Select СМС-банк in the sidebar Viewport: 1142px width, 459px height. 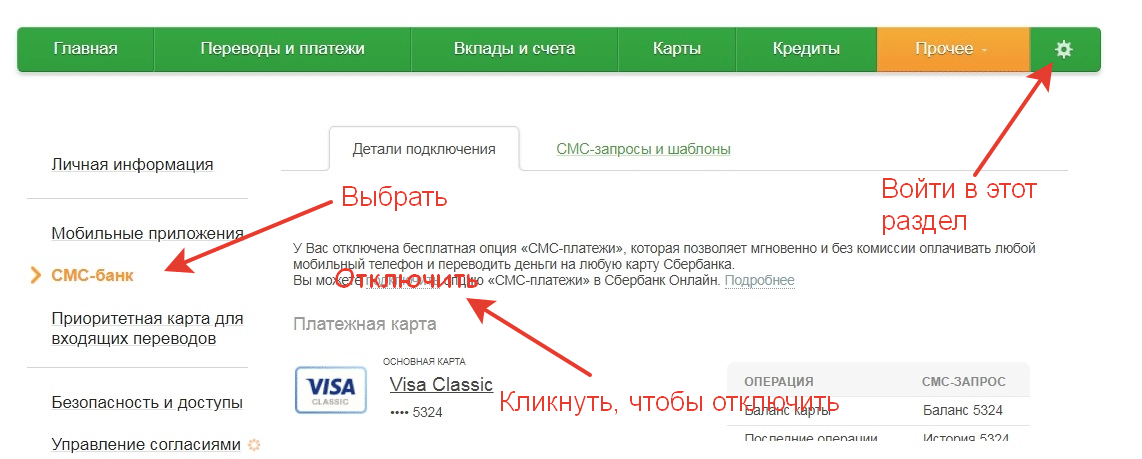pyautogui.click(x=92, y=275)
